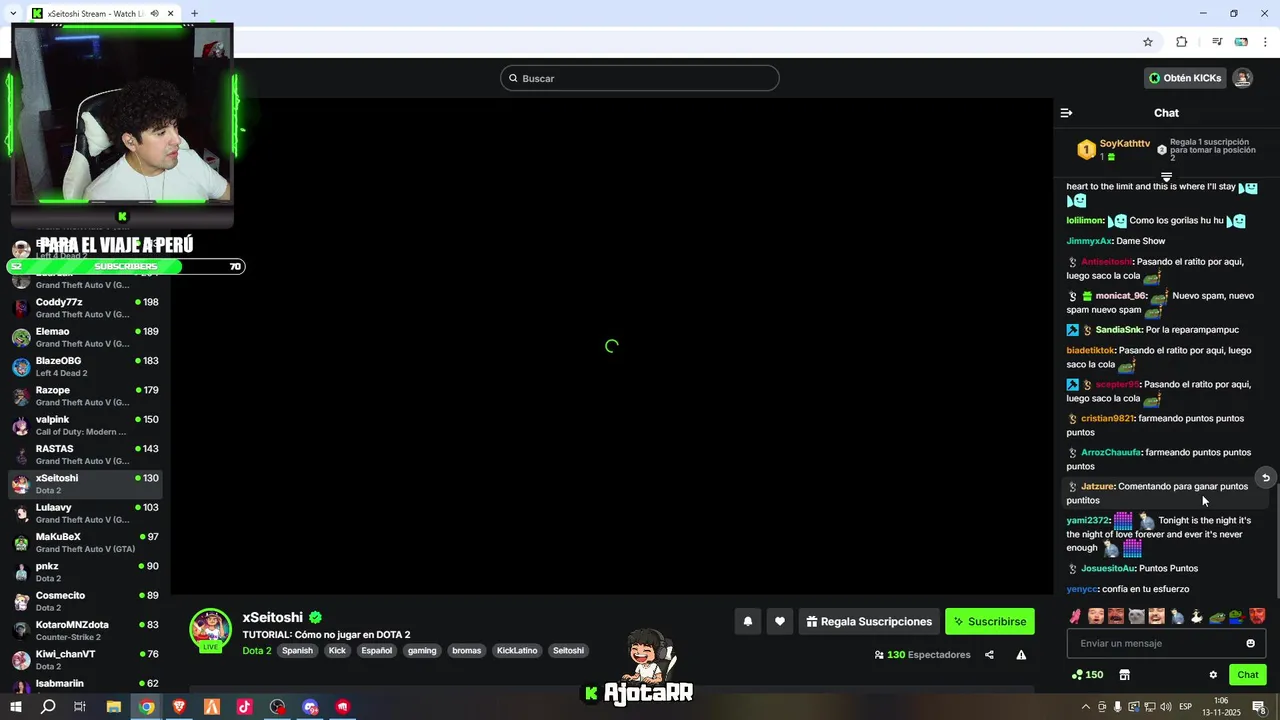Open Brave browser from taskbar
The height and width of the screenshot is (720, 1280).
click(179, 707)
